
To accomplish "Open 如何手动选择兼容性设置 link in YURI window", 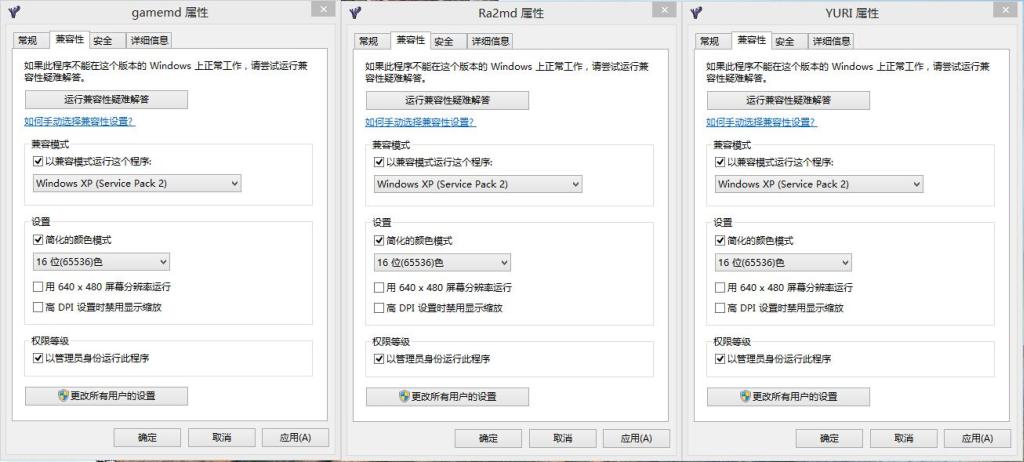I will (761, 122).
